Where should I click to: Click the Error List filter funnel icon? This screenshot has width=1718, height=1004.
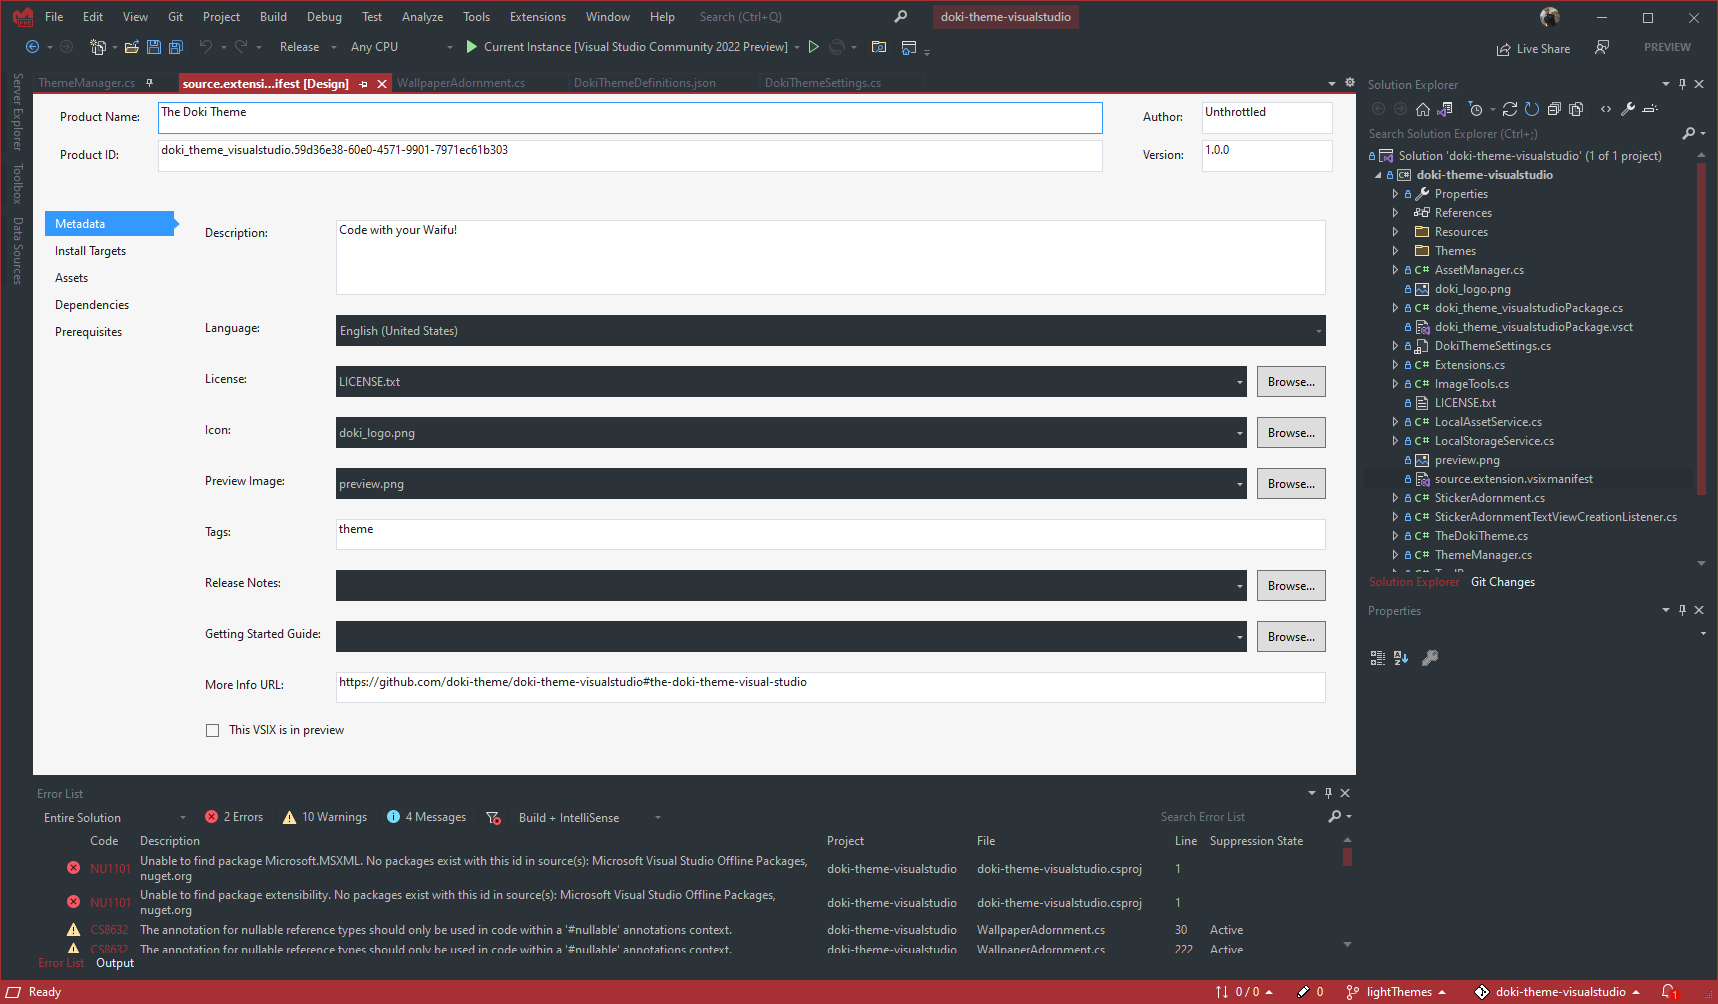click(493, 818)
